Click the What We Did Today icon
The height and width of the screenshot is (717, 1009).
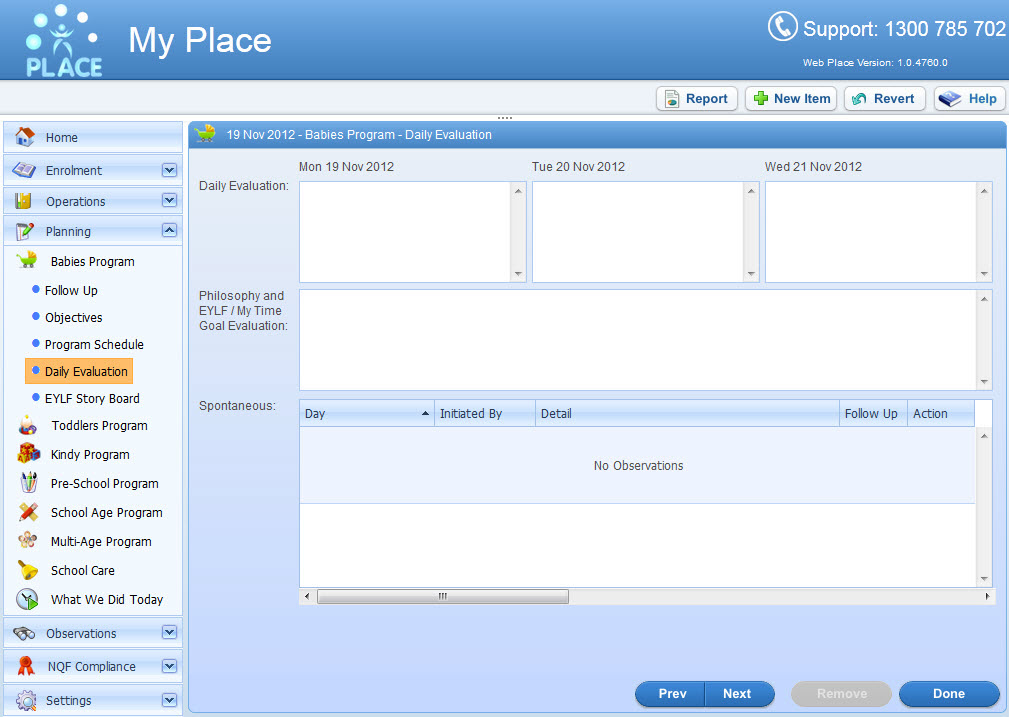pos(28,599)
